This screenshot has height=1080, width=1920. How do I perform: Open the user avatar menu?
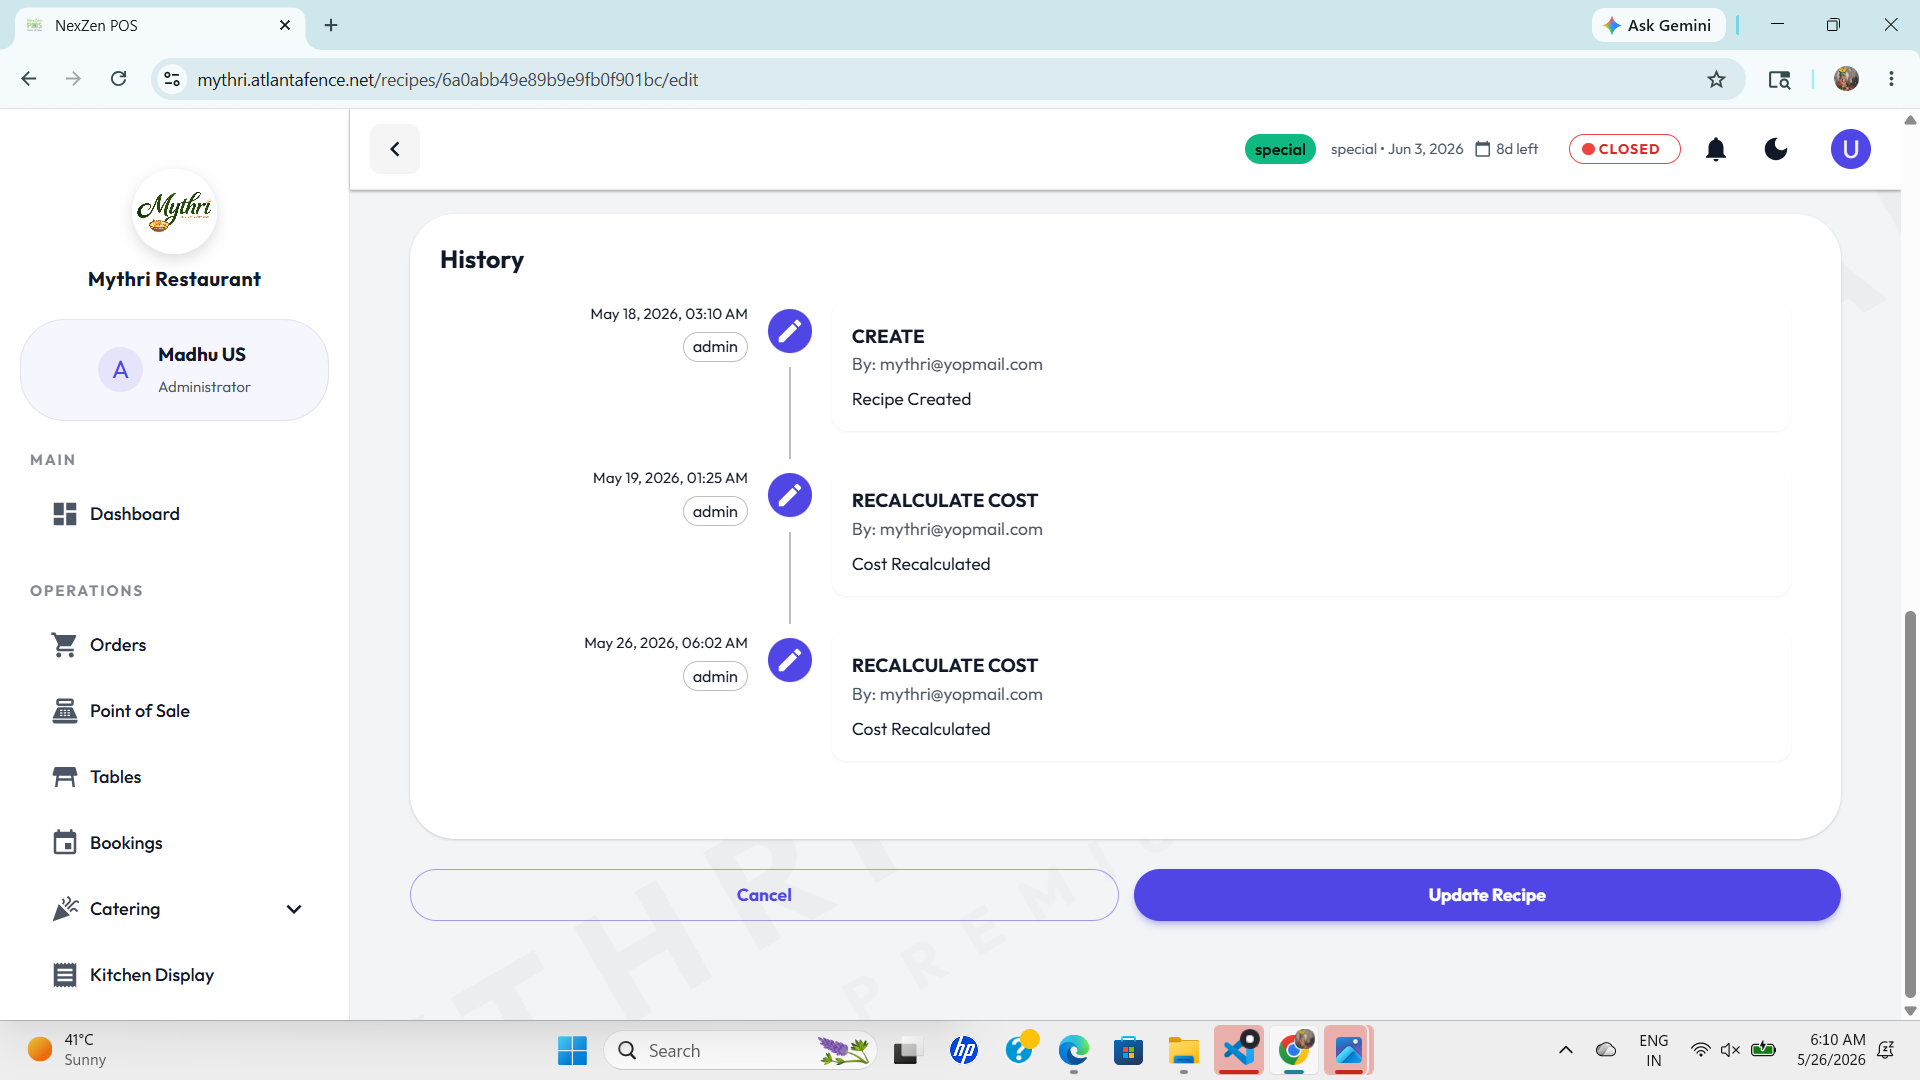(1850, 149)
